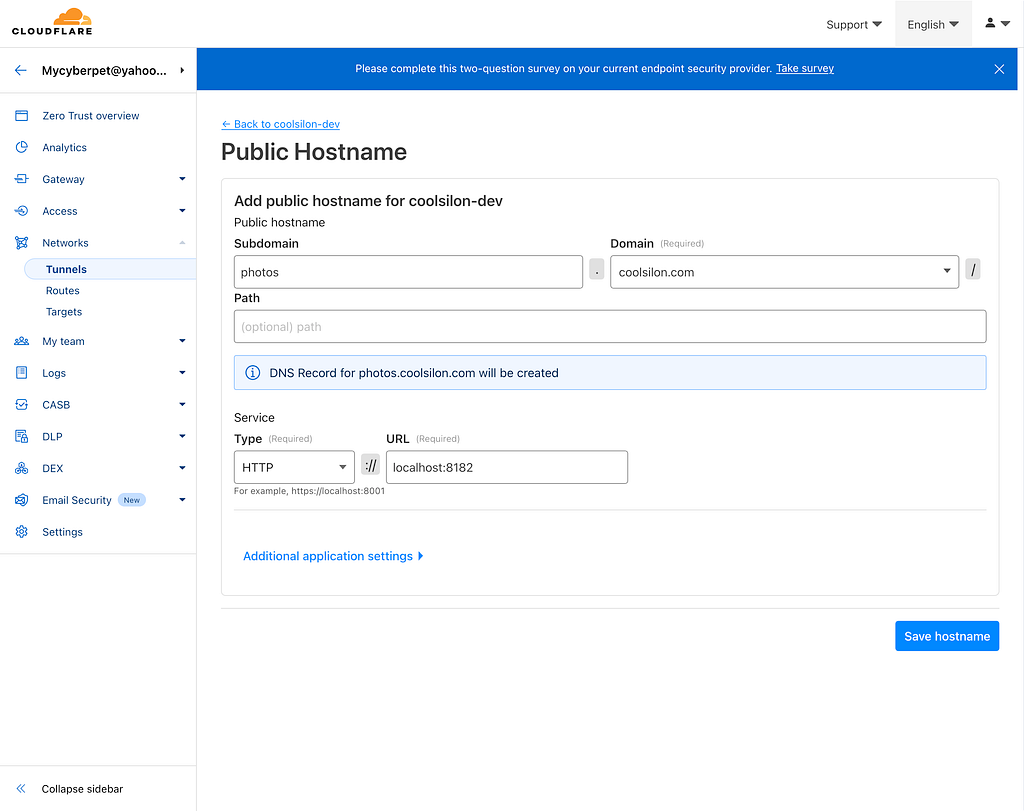Follow the Take survey link
Viewport: 1024px width, 811px height.
tap(805, 69)
